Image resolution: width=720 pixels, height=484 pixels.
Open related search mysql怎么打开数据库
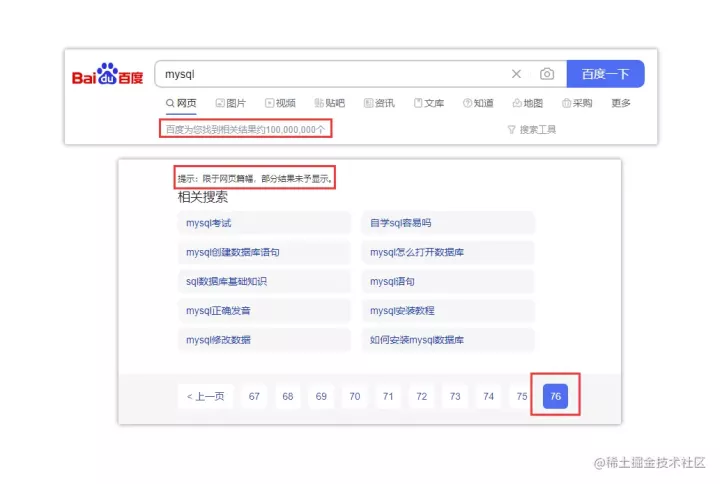tap(448, 252)
